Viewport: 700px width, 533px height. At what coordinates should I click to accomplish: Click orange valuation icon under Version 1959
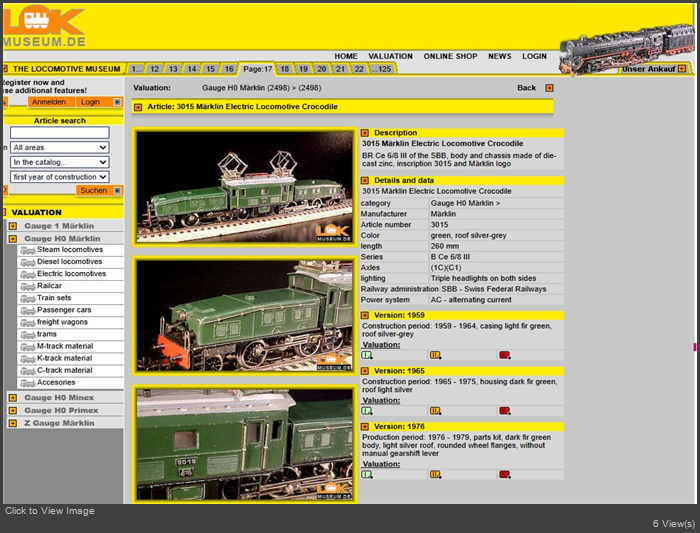(x=435, y=355)
